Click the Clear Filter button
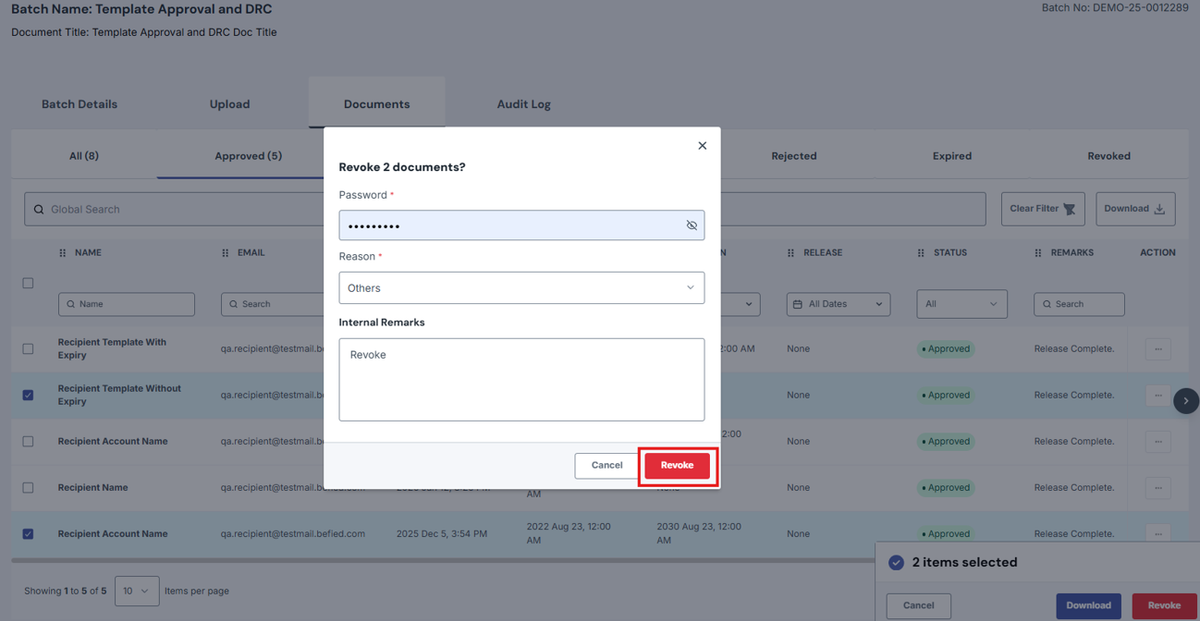 (1043, 209)
